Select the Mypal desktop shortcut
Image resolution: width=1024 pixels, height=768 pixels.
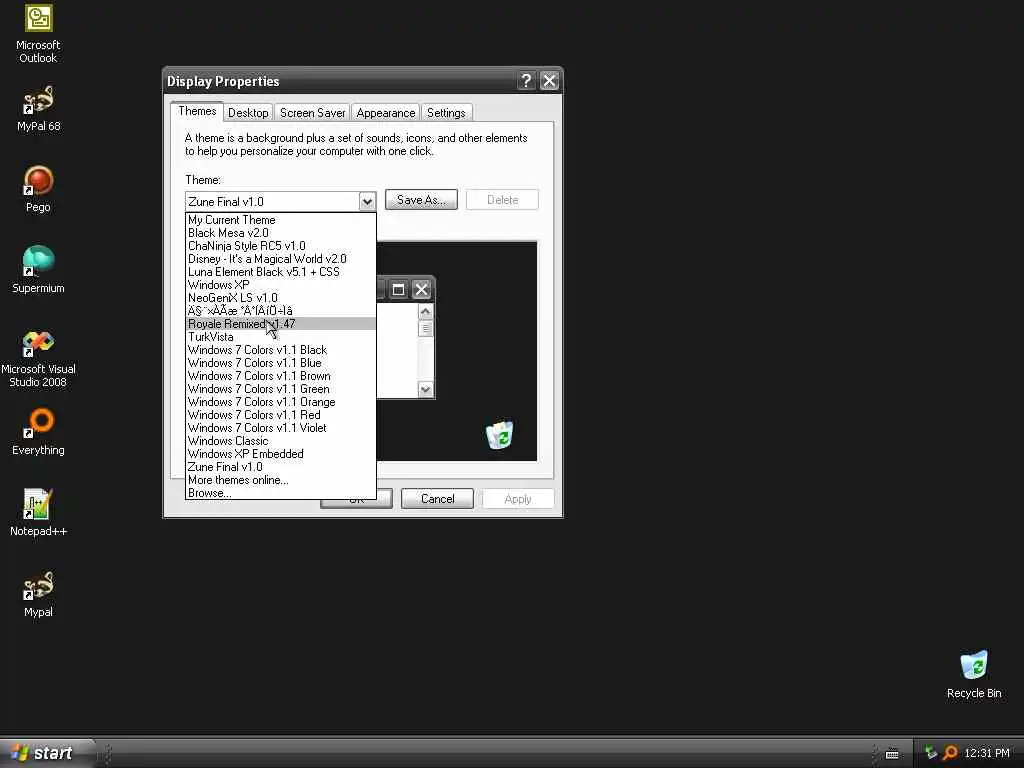point(38,595)
